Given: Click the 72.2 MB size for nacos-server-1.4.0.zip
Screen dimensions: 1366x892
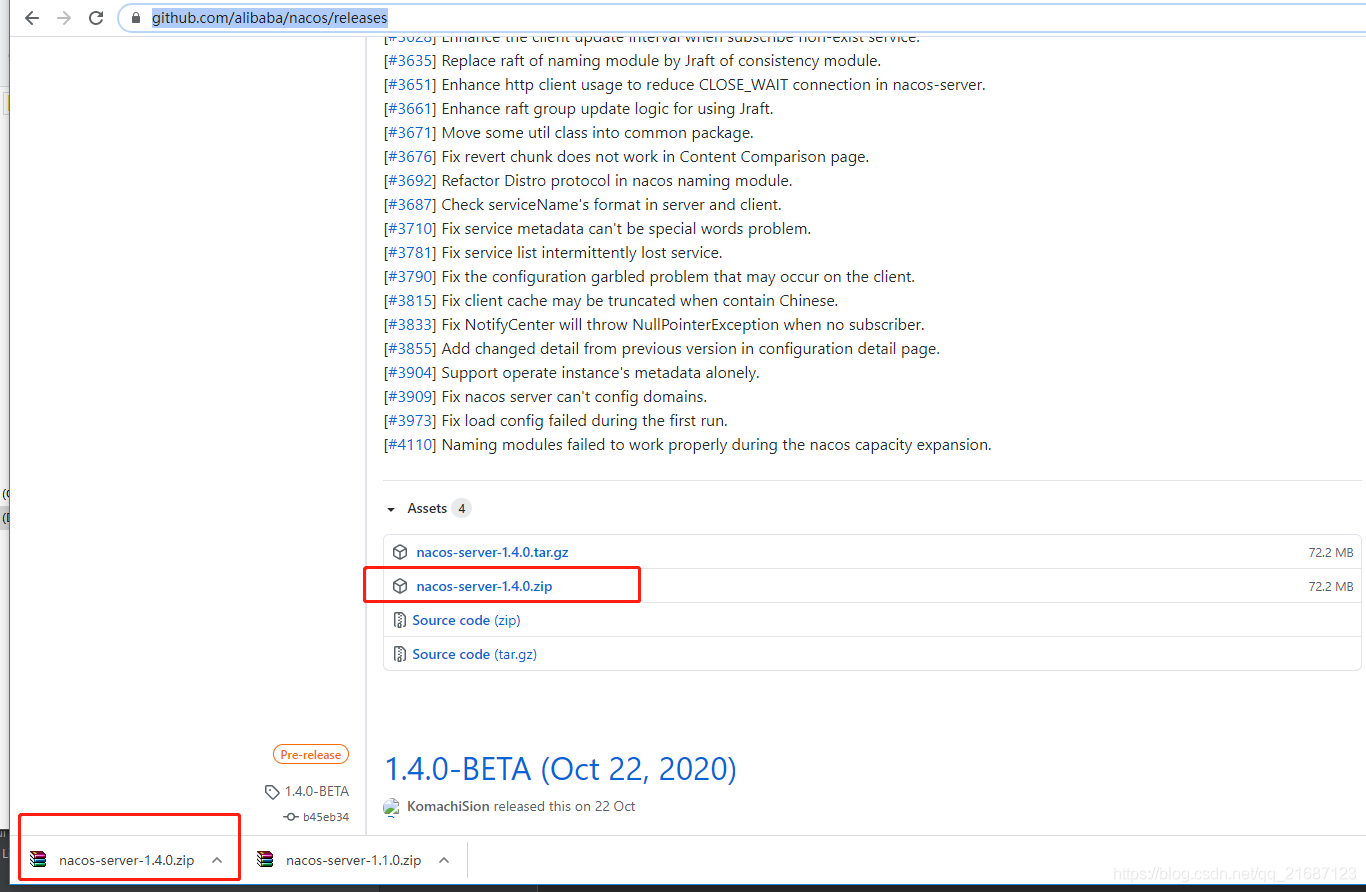Looking at the screenshot, I should pos(1331,587).
